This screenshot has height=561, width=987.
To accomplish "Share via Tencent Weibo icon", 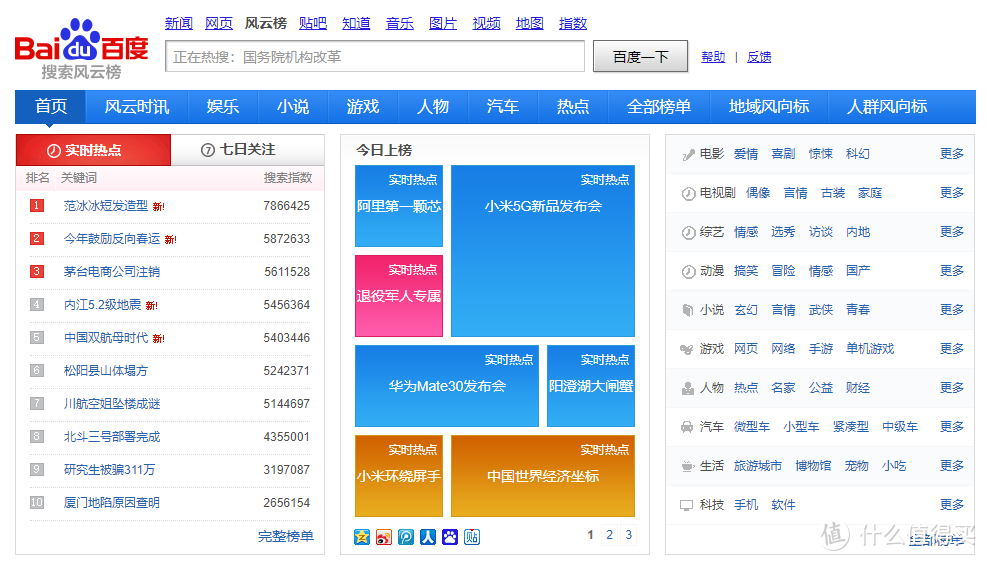I will 406,536.
